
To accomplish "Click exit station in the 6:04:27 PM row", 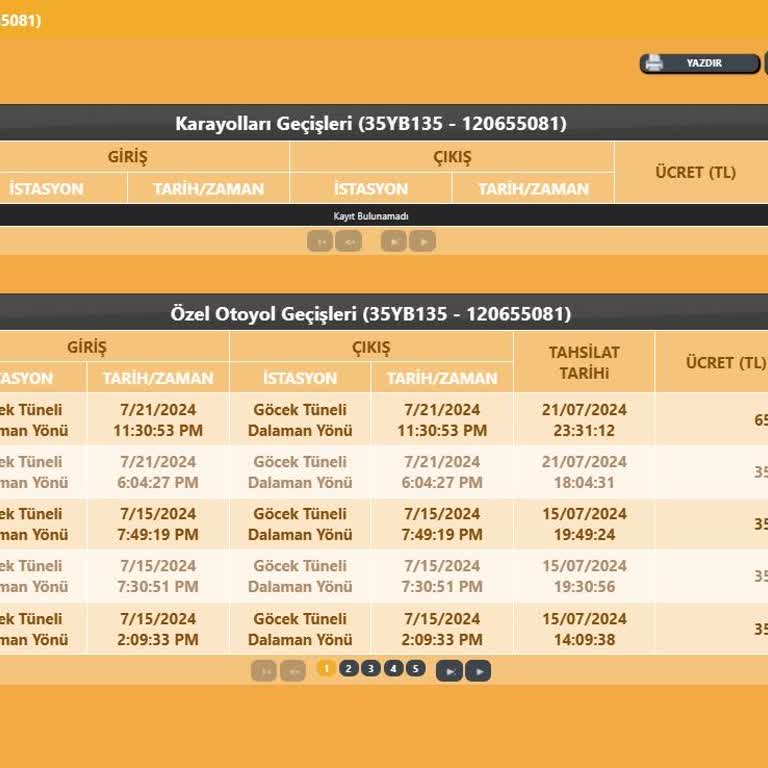I will pyautogui.click(x=300, y=472).
